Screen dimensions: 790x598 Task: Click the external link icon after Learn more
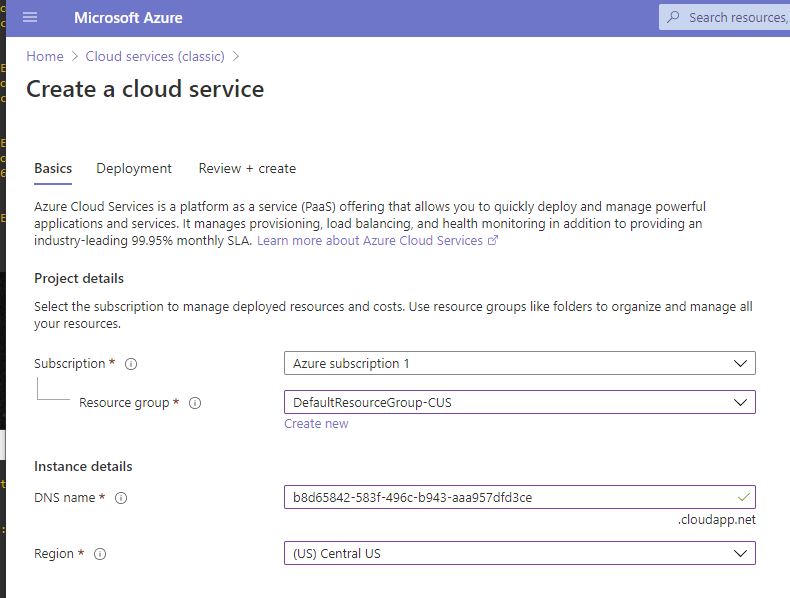coord(492,241)
